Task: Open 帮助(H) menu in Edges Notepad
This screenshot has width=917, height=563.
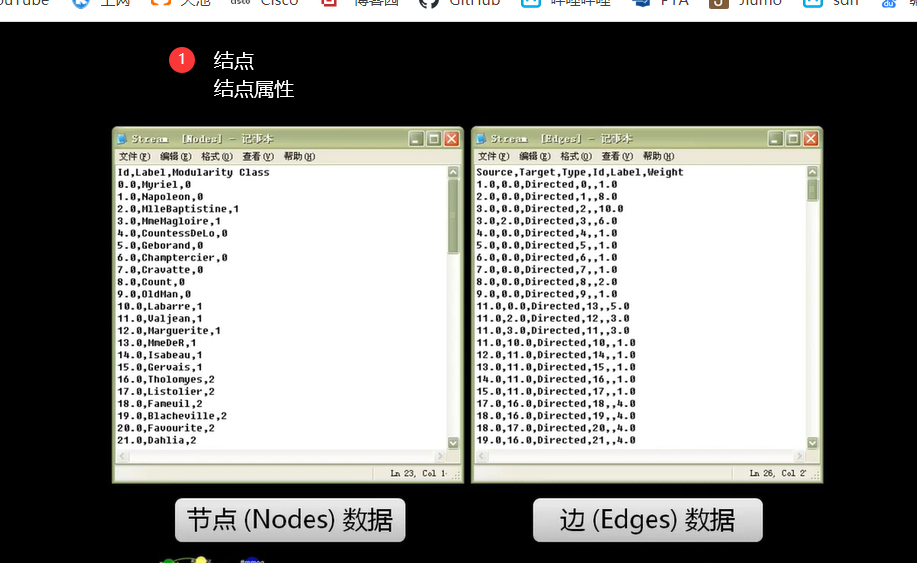Action: point(658,157)
